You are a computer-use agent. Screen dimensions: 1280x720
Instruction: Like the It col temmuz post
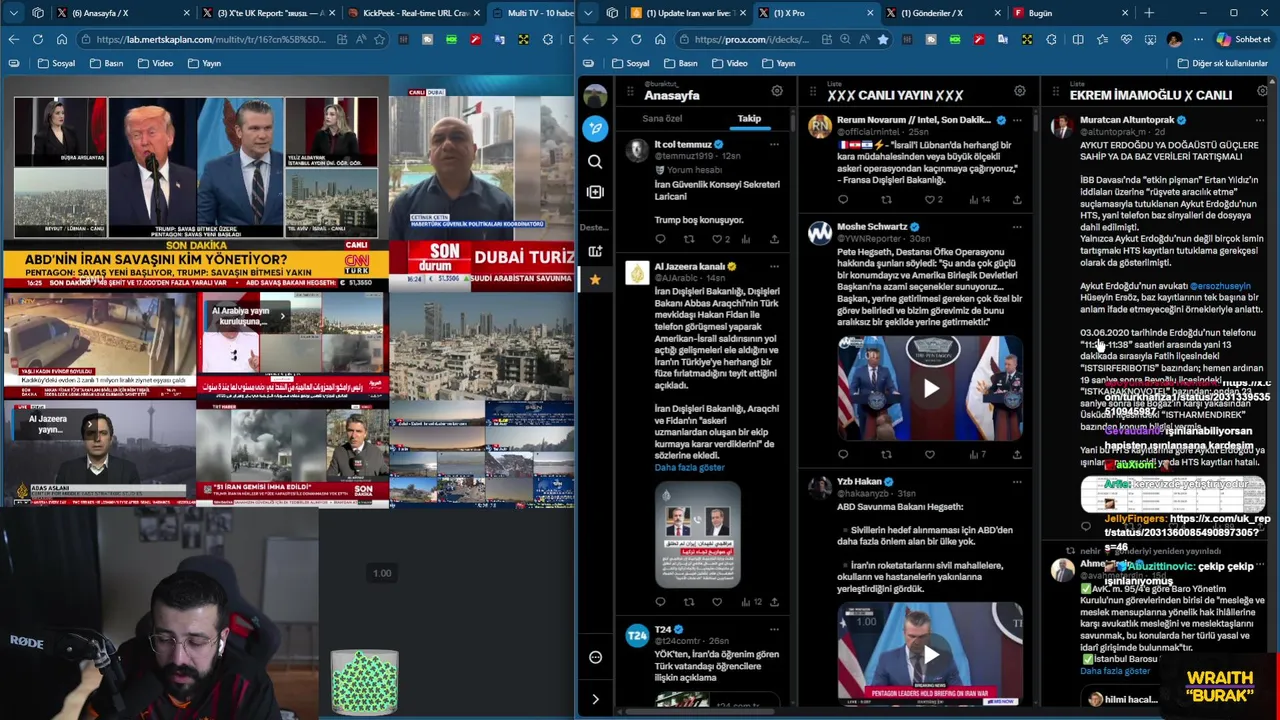pos(716,239)
